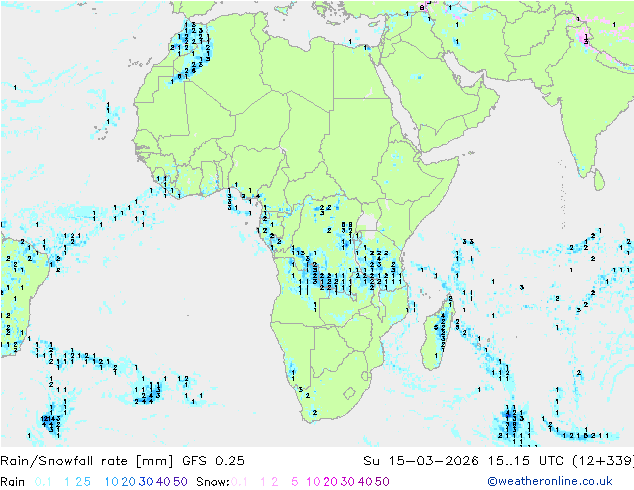Click the "GFS 0.25" model label
Viewport: 634px width, 490px height.
[x=213, y=461]
